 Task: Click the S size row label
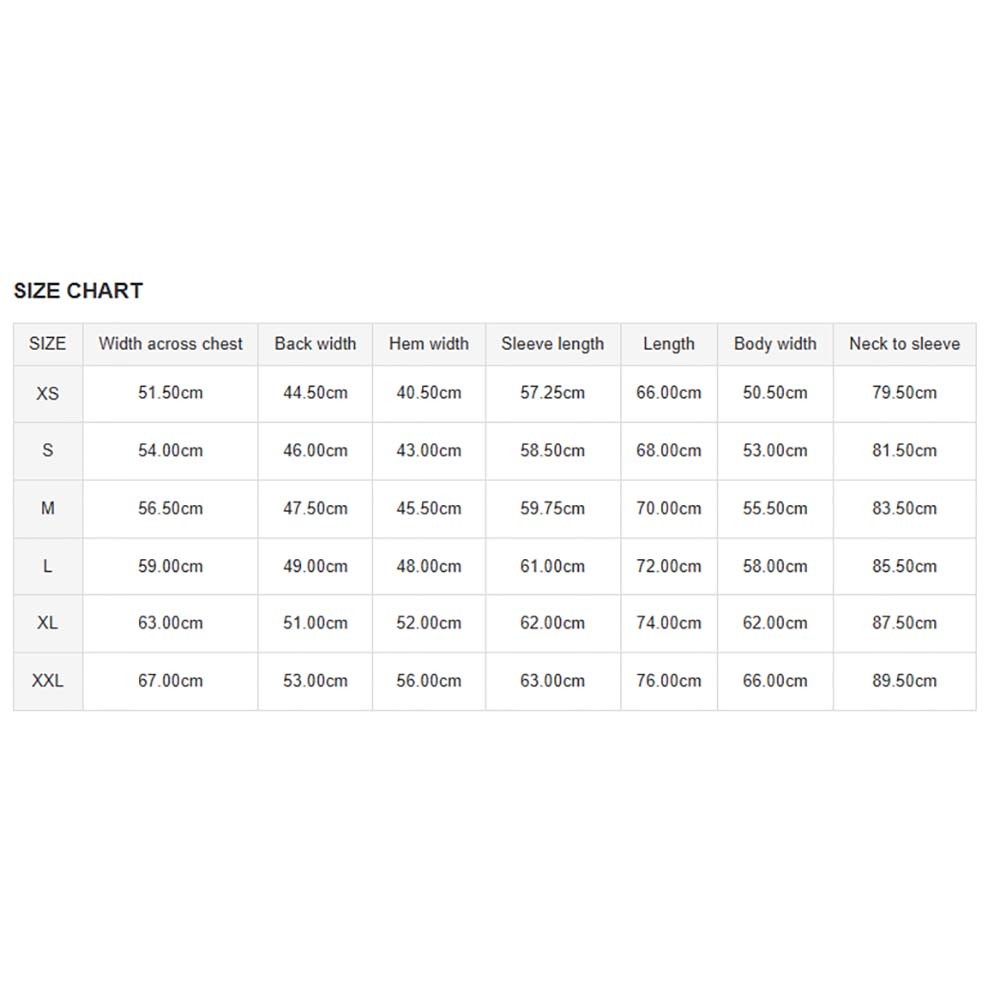click(x=47, y=451)
